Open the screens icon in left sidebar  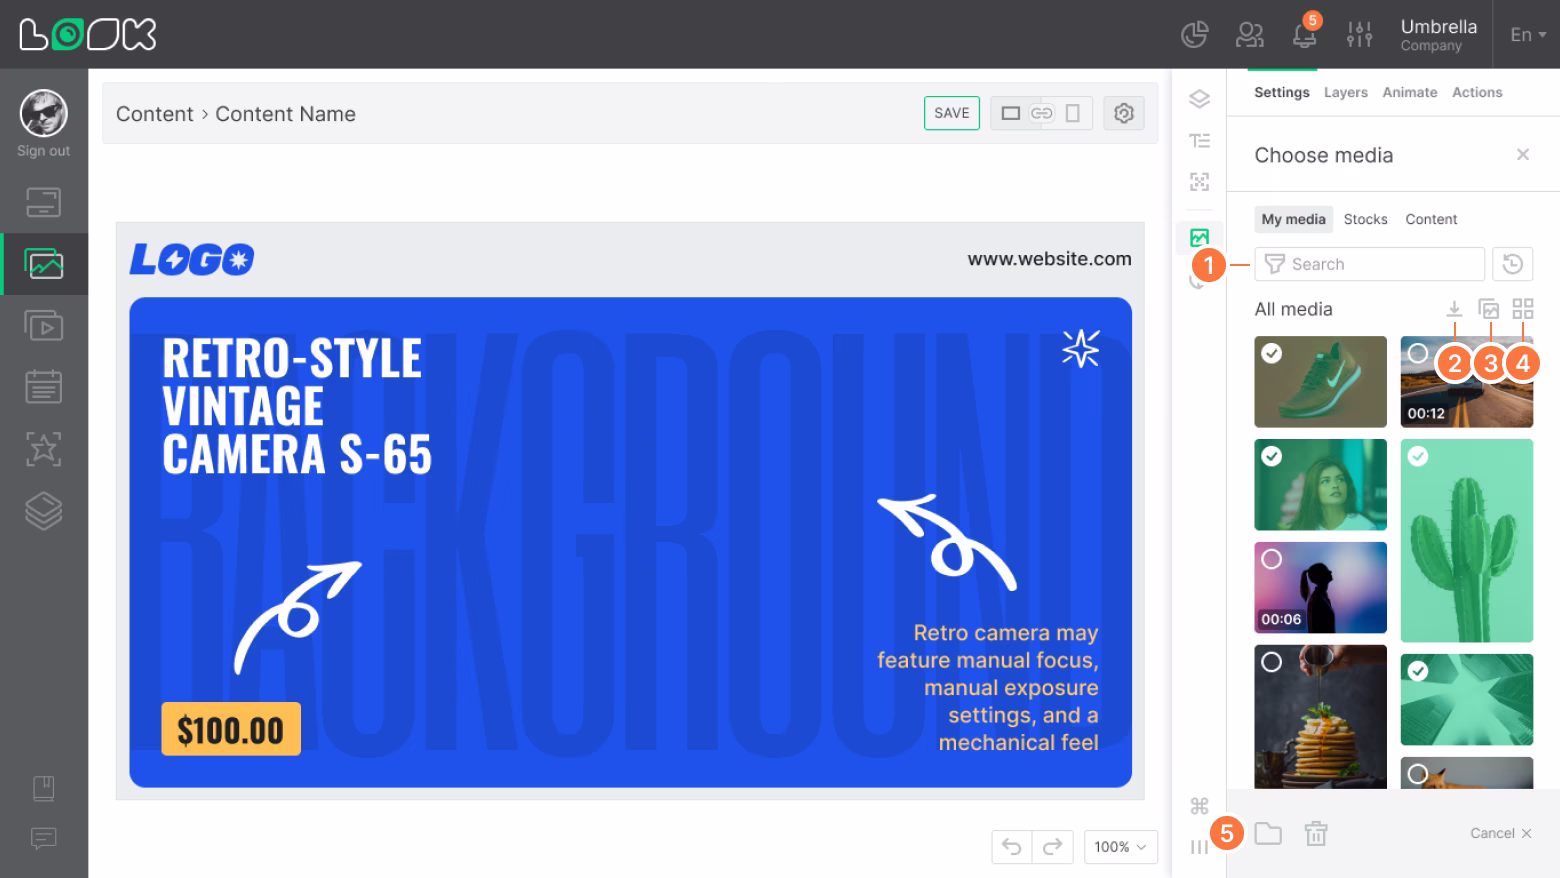point(43,202)
